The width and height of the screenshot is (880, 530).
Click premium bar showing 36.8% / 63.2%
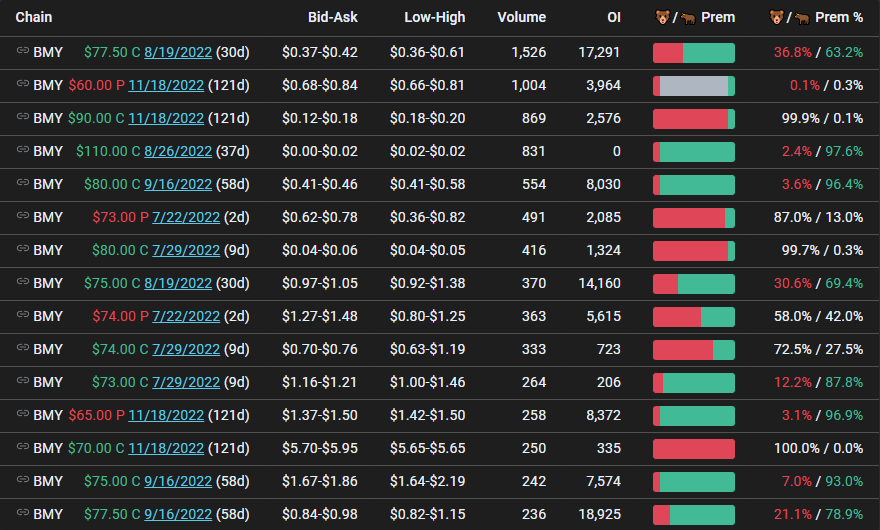[694, 53]
